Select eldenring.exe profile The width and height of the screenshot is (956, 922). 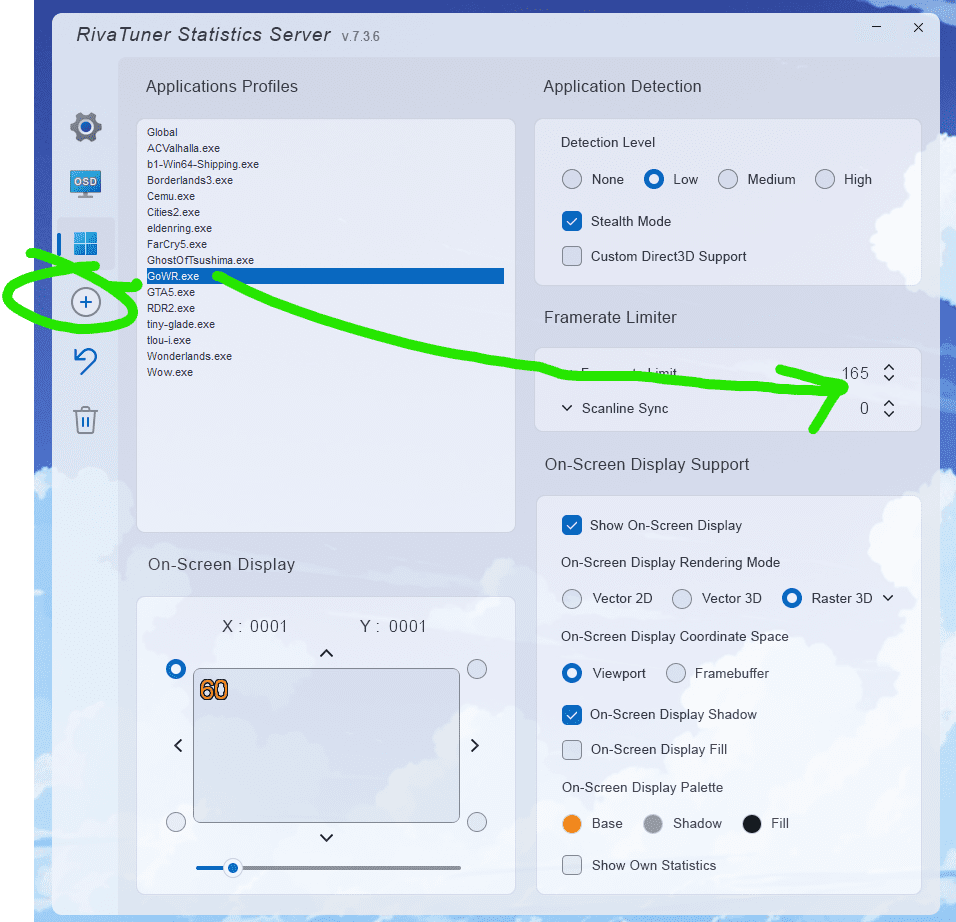tap(325, 228)
